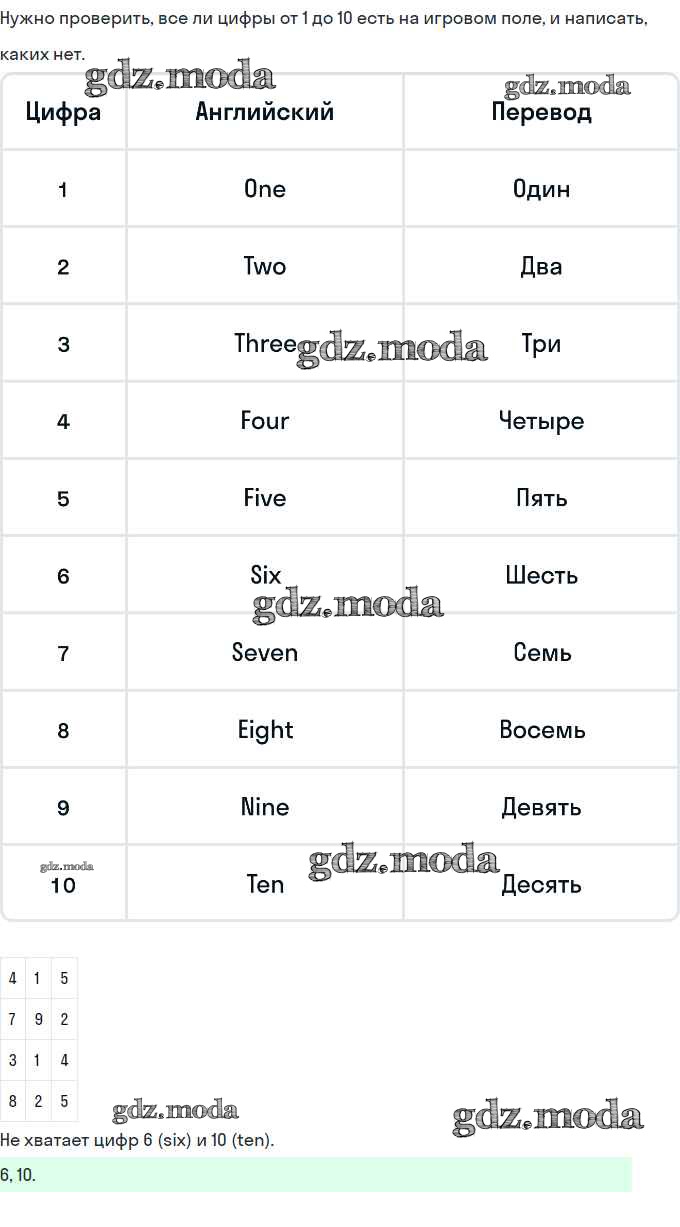Click the translation 'Один'
Image resolution: width=680 pixels, height=1227 pixels.
point(541,189)
